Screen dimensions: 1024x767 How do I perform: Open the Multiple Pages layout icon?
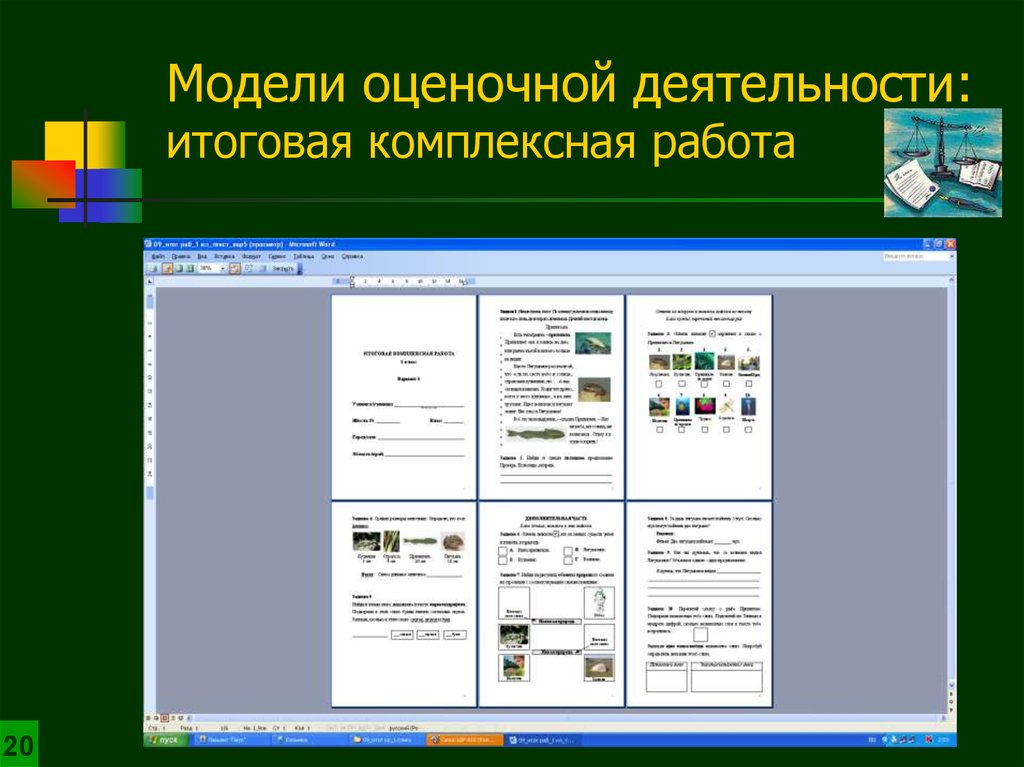[x=189, y=268]
